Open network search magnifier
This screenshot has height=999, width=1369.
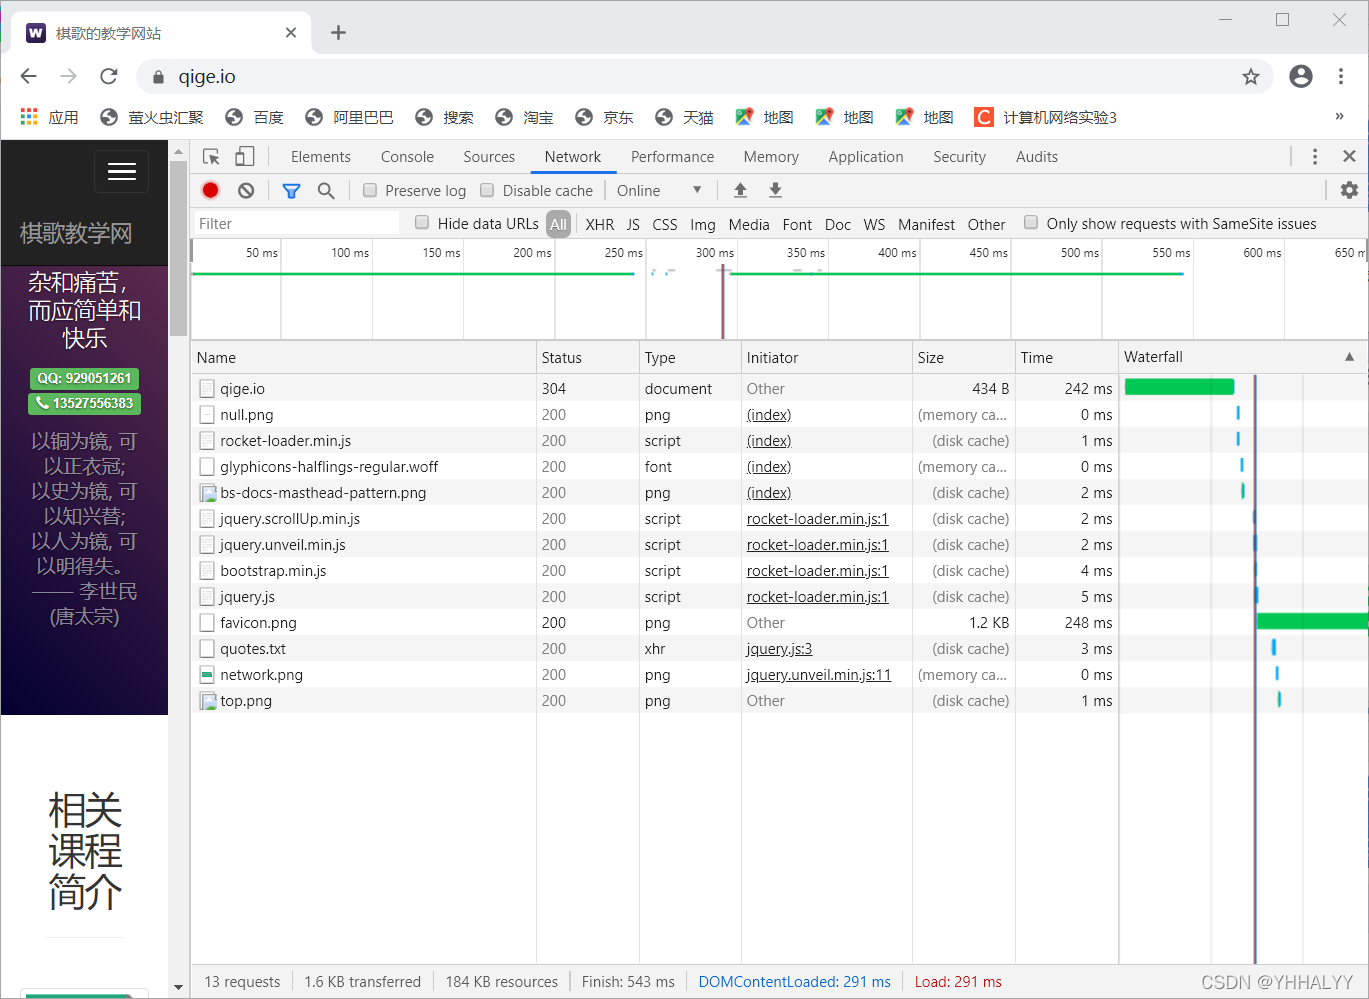coord(326,190)
